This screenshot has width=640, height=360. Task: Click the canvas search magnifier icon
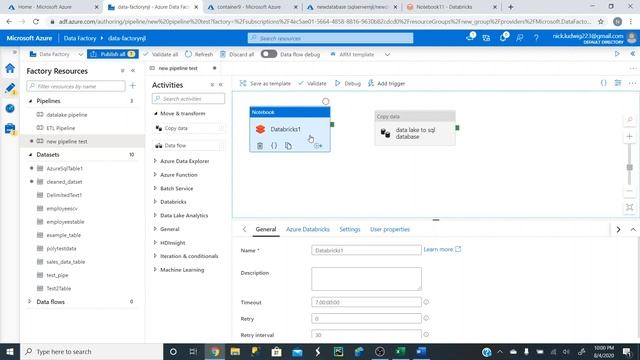pyautogui.click(x=629, y=120)
